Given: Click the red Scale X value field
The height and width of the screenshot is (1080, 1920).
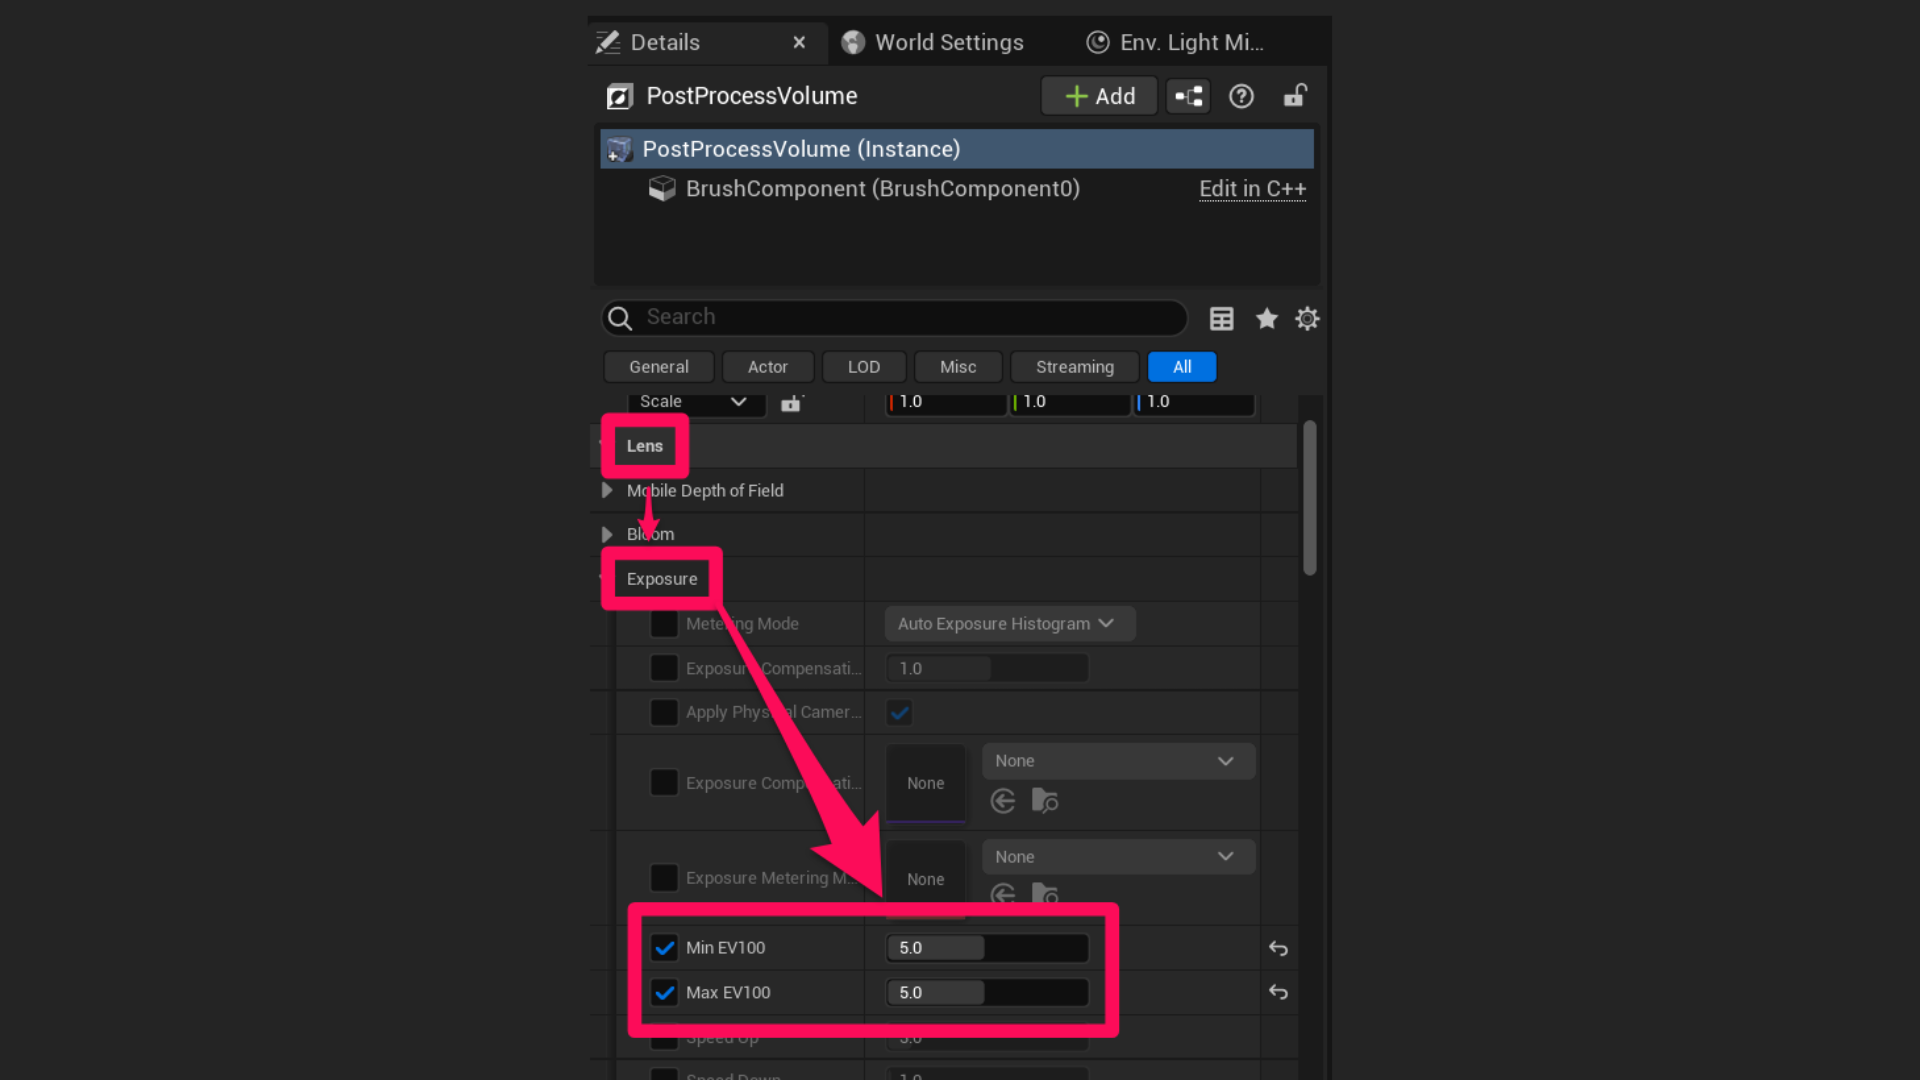Looking at the screenshot, I should click(946, 402).
